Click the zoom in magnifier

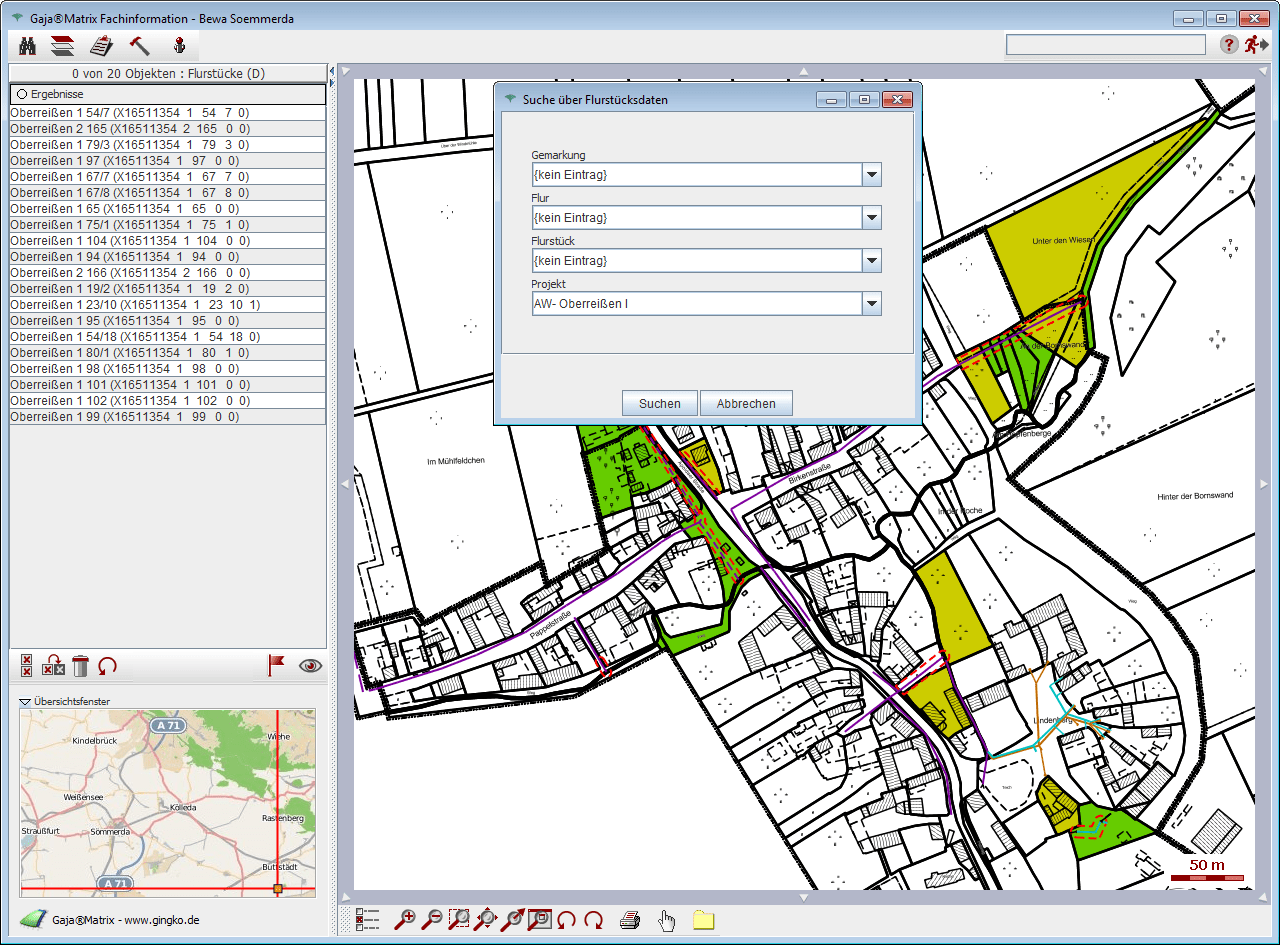pyautogui.click(x=405, y=920)
